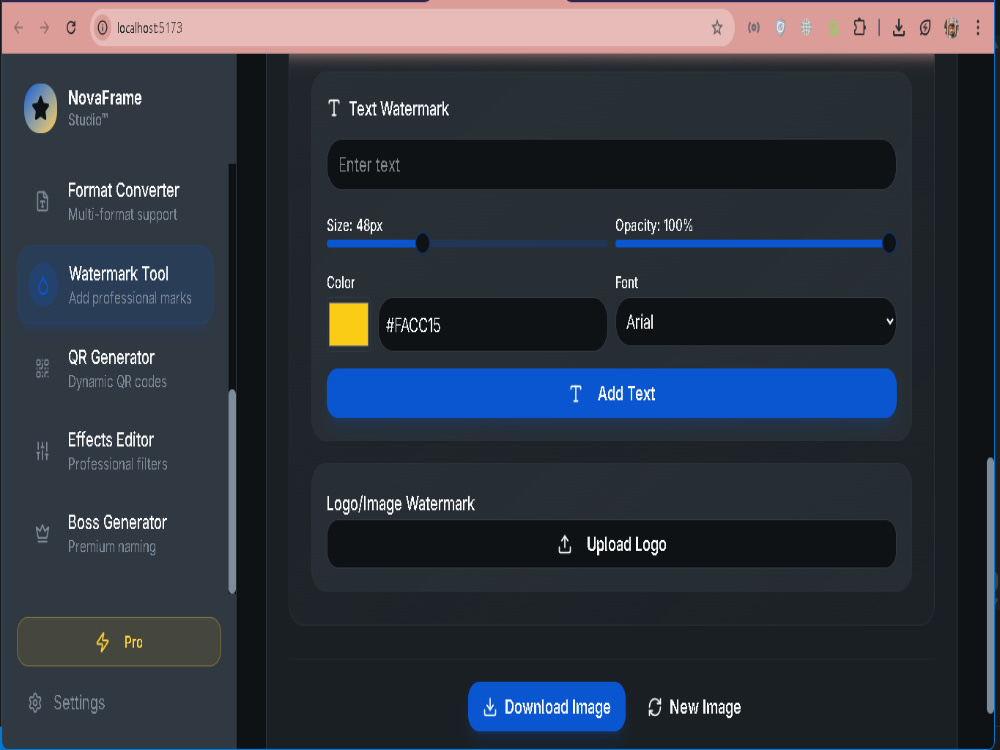Click the Pro lightning bolt icon
The image size is (1000, 750).
(x=102, y=642)
